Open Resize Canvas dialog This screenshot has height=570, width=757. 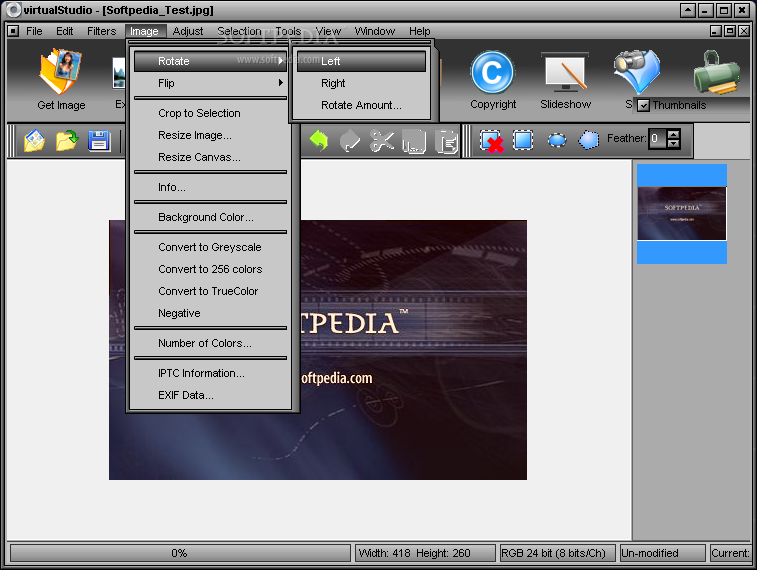[210, 157]
